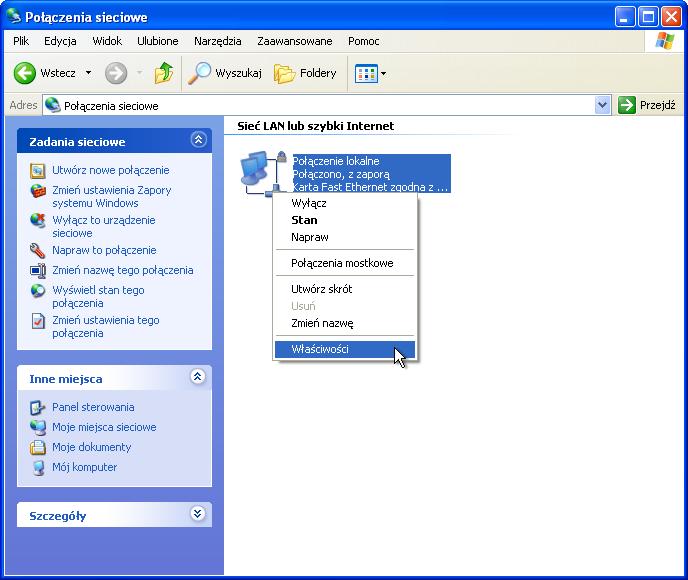Select Połączenia mostkowe context menu item

[345, 263]
